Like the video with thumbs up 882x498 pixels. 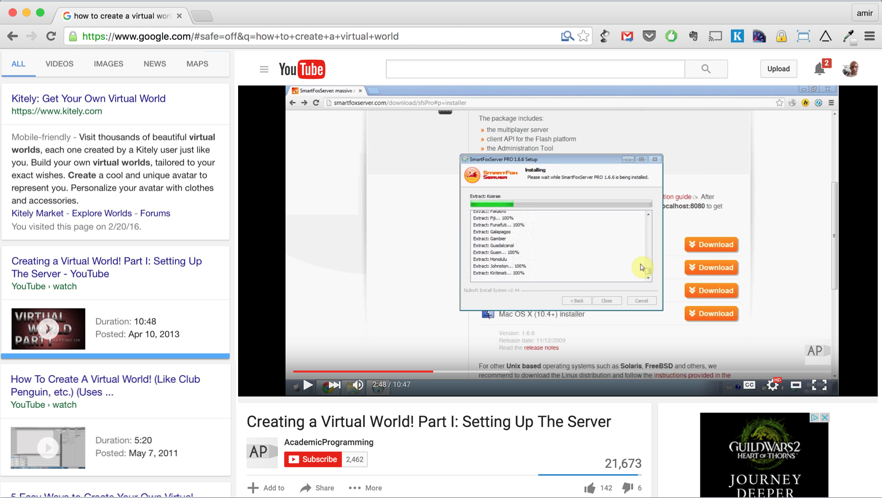[x=590, y=488]
